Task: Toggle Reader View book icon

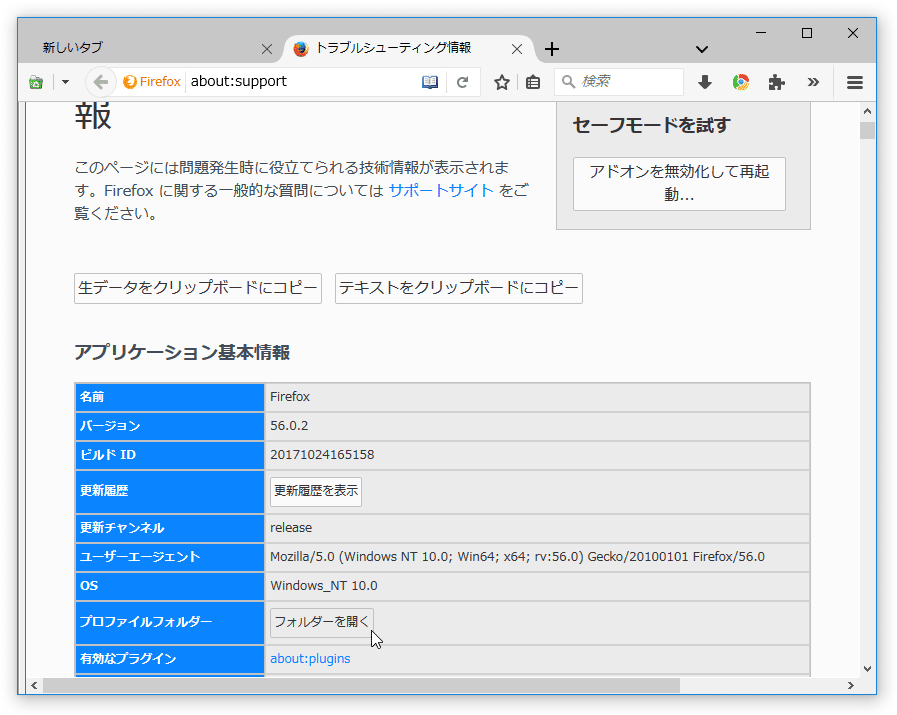Action: [x=430, y=82]
